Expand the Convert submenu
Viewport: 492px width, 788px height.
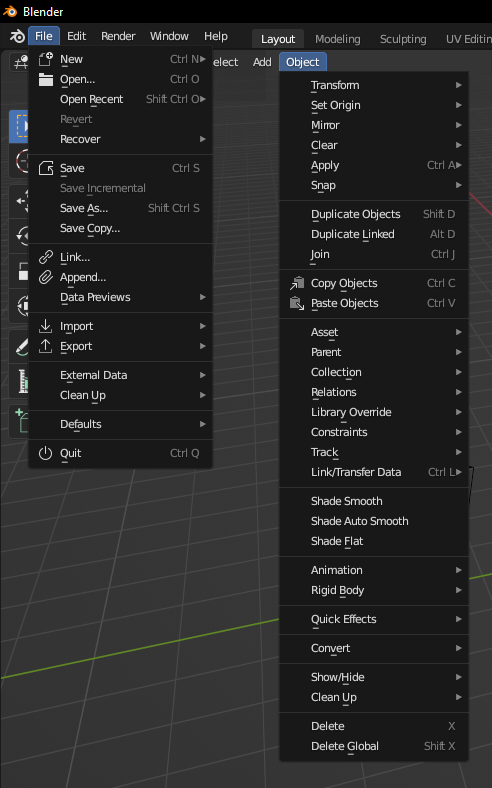point(374,648)
